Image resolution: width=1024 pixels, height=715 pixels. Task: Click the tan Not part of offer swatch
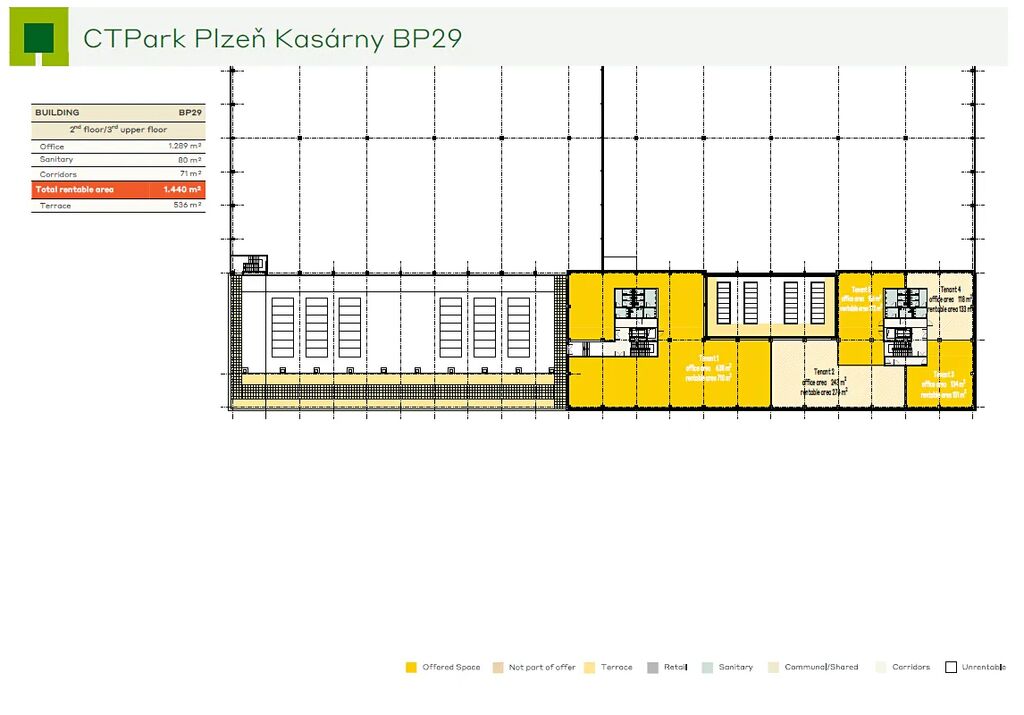[498, 667]
